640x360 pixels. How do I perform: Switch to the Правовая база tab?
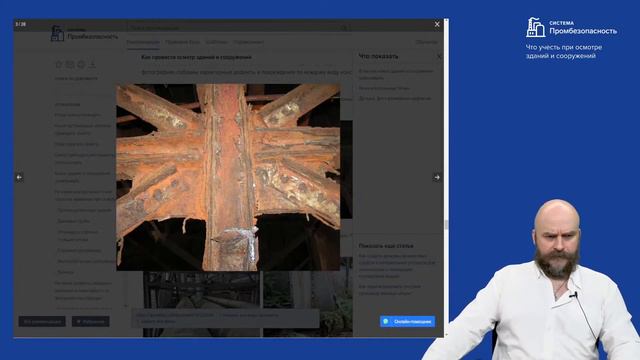pos(182,42)
